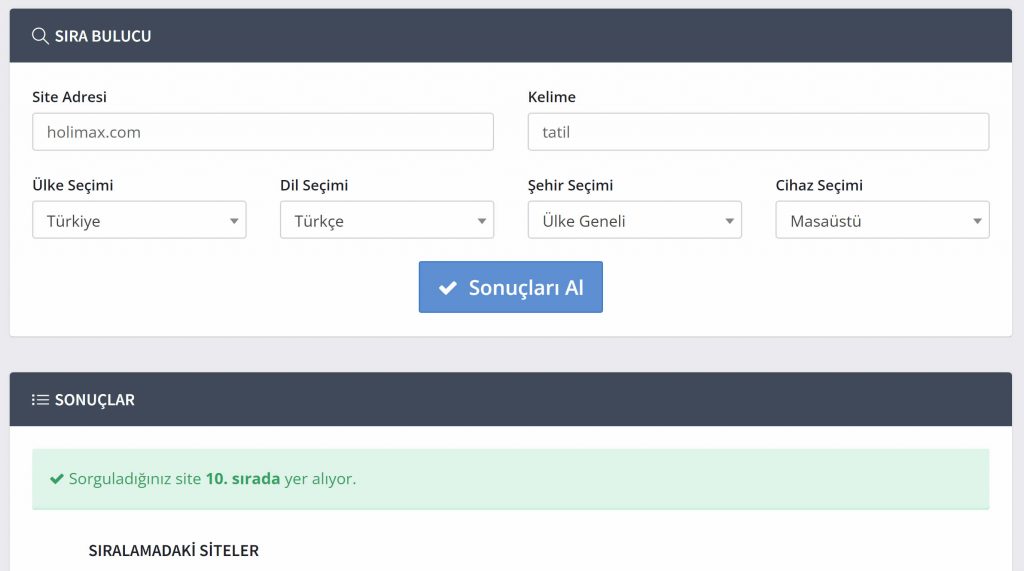Select the Dil Seçimi label text
The height and width of the screenshot is (571, 1024).
pos(314,185)
